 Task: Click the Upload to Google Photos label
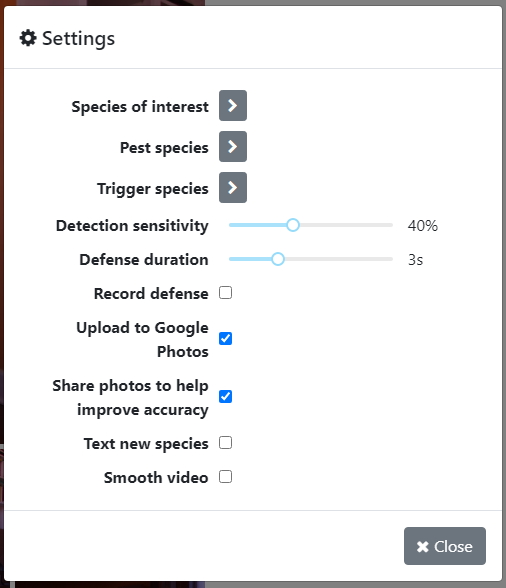[143, 339]
